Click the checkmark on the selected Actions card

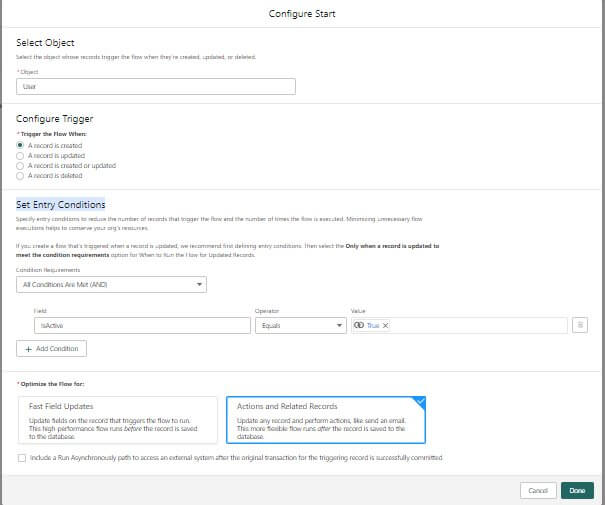pyautogui.click(x=418, y=402)
